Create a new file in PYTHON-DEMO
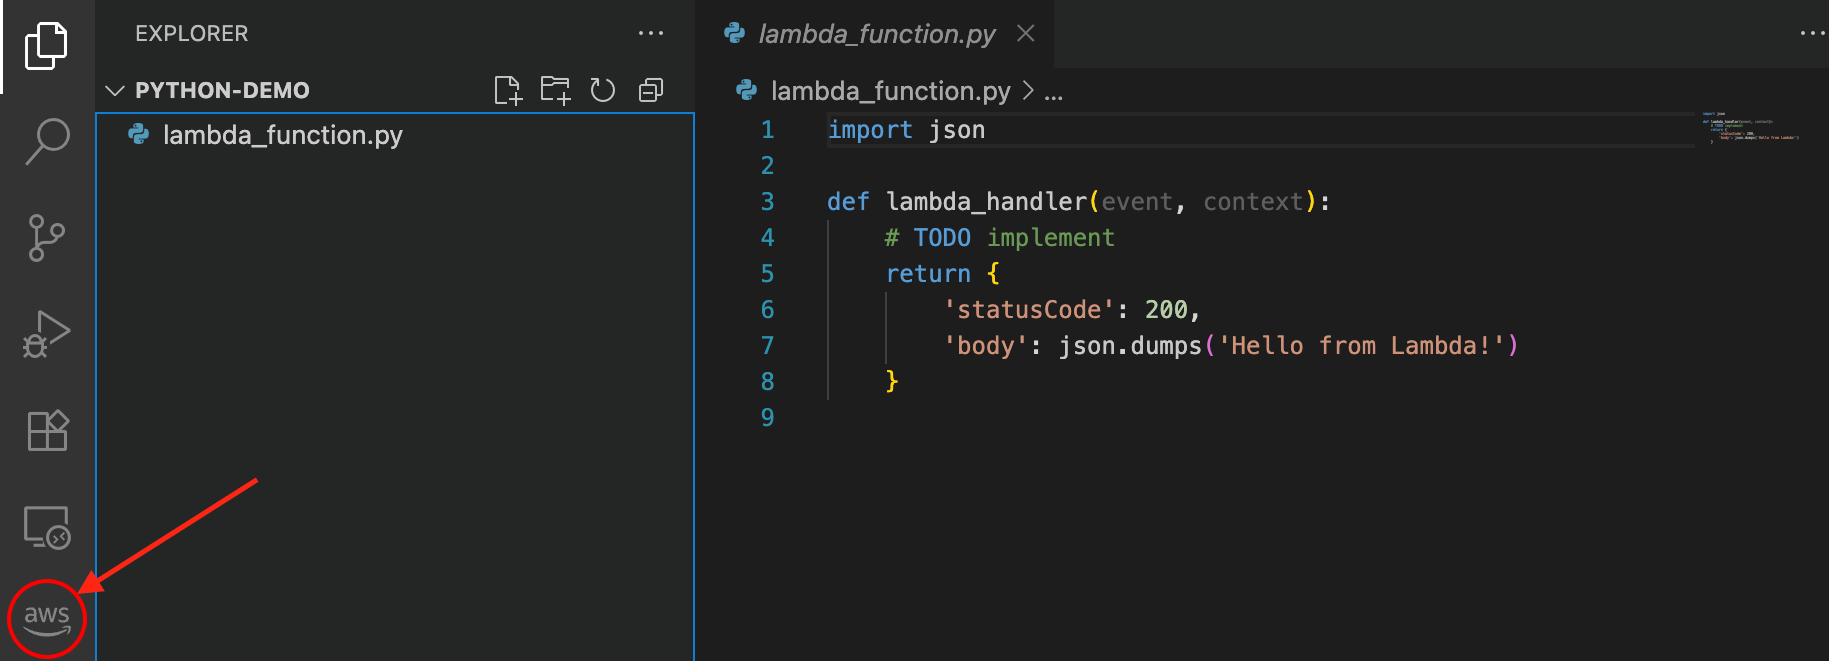Screen dimensions: 1829x661 508,90
